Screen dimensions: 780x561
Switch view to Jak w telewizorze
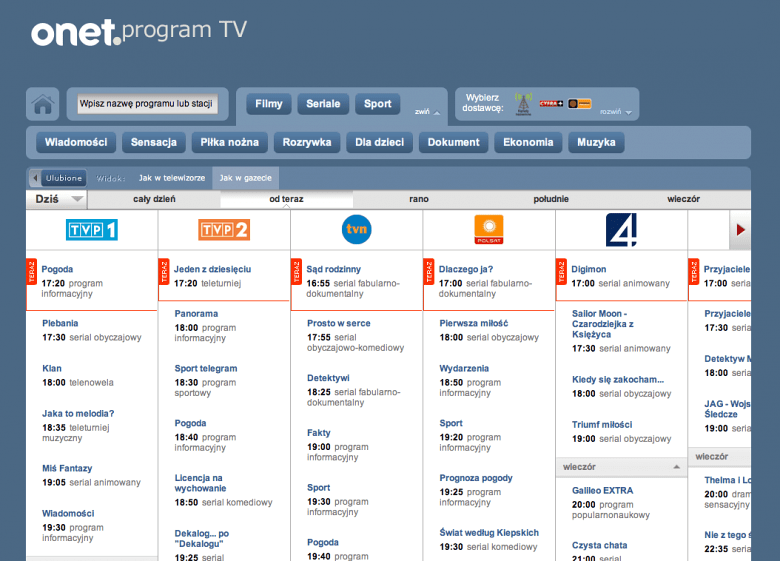point(172,178)
